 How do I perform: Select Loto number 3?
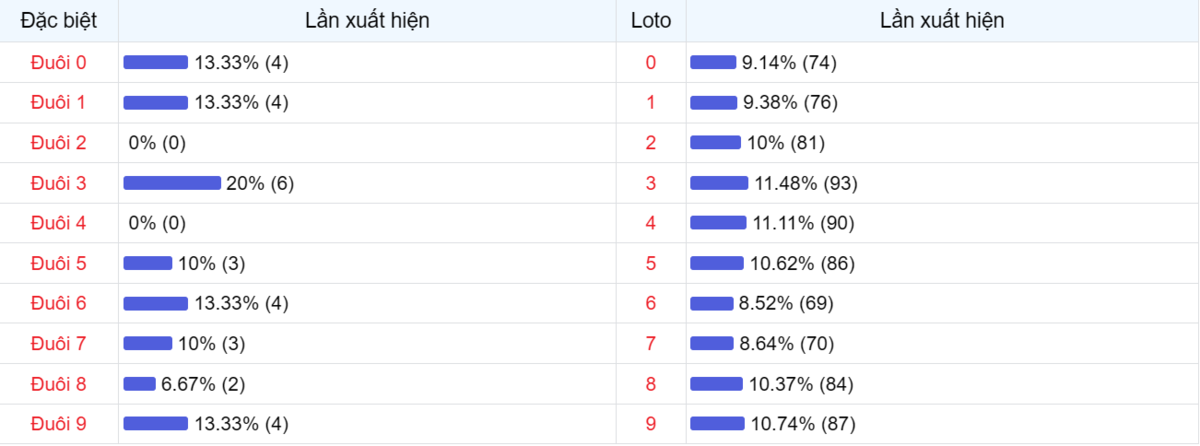pyautogui.click(x=651, y=183)
